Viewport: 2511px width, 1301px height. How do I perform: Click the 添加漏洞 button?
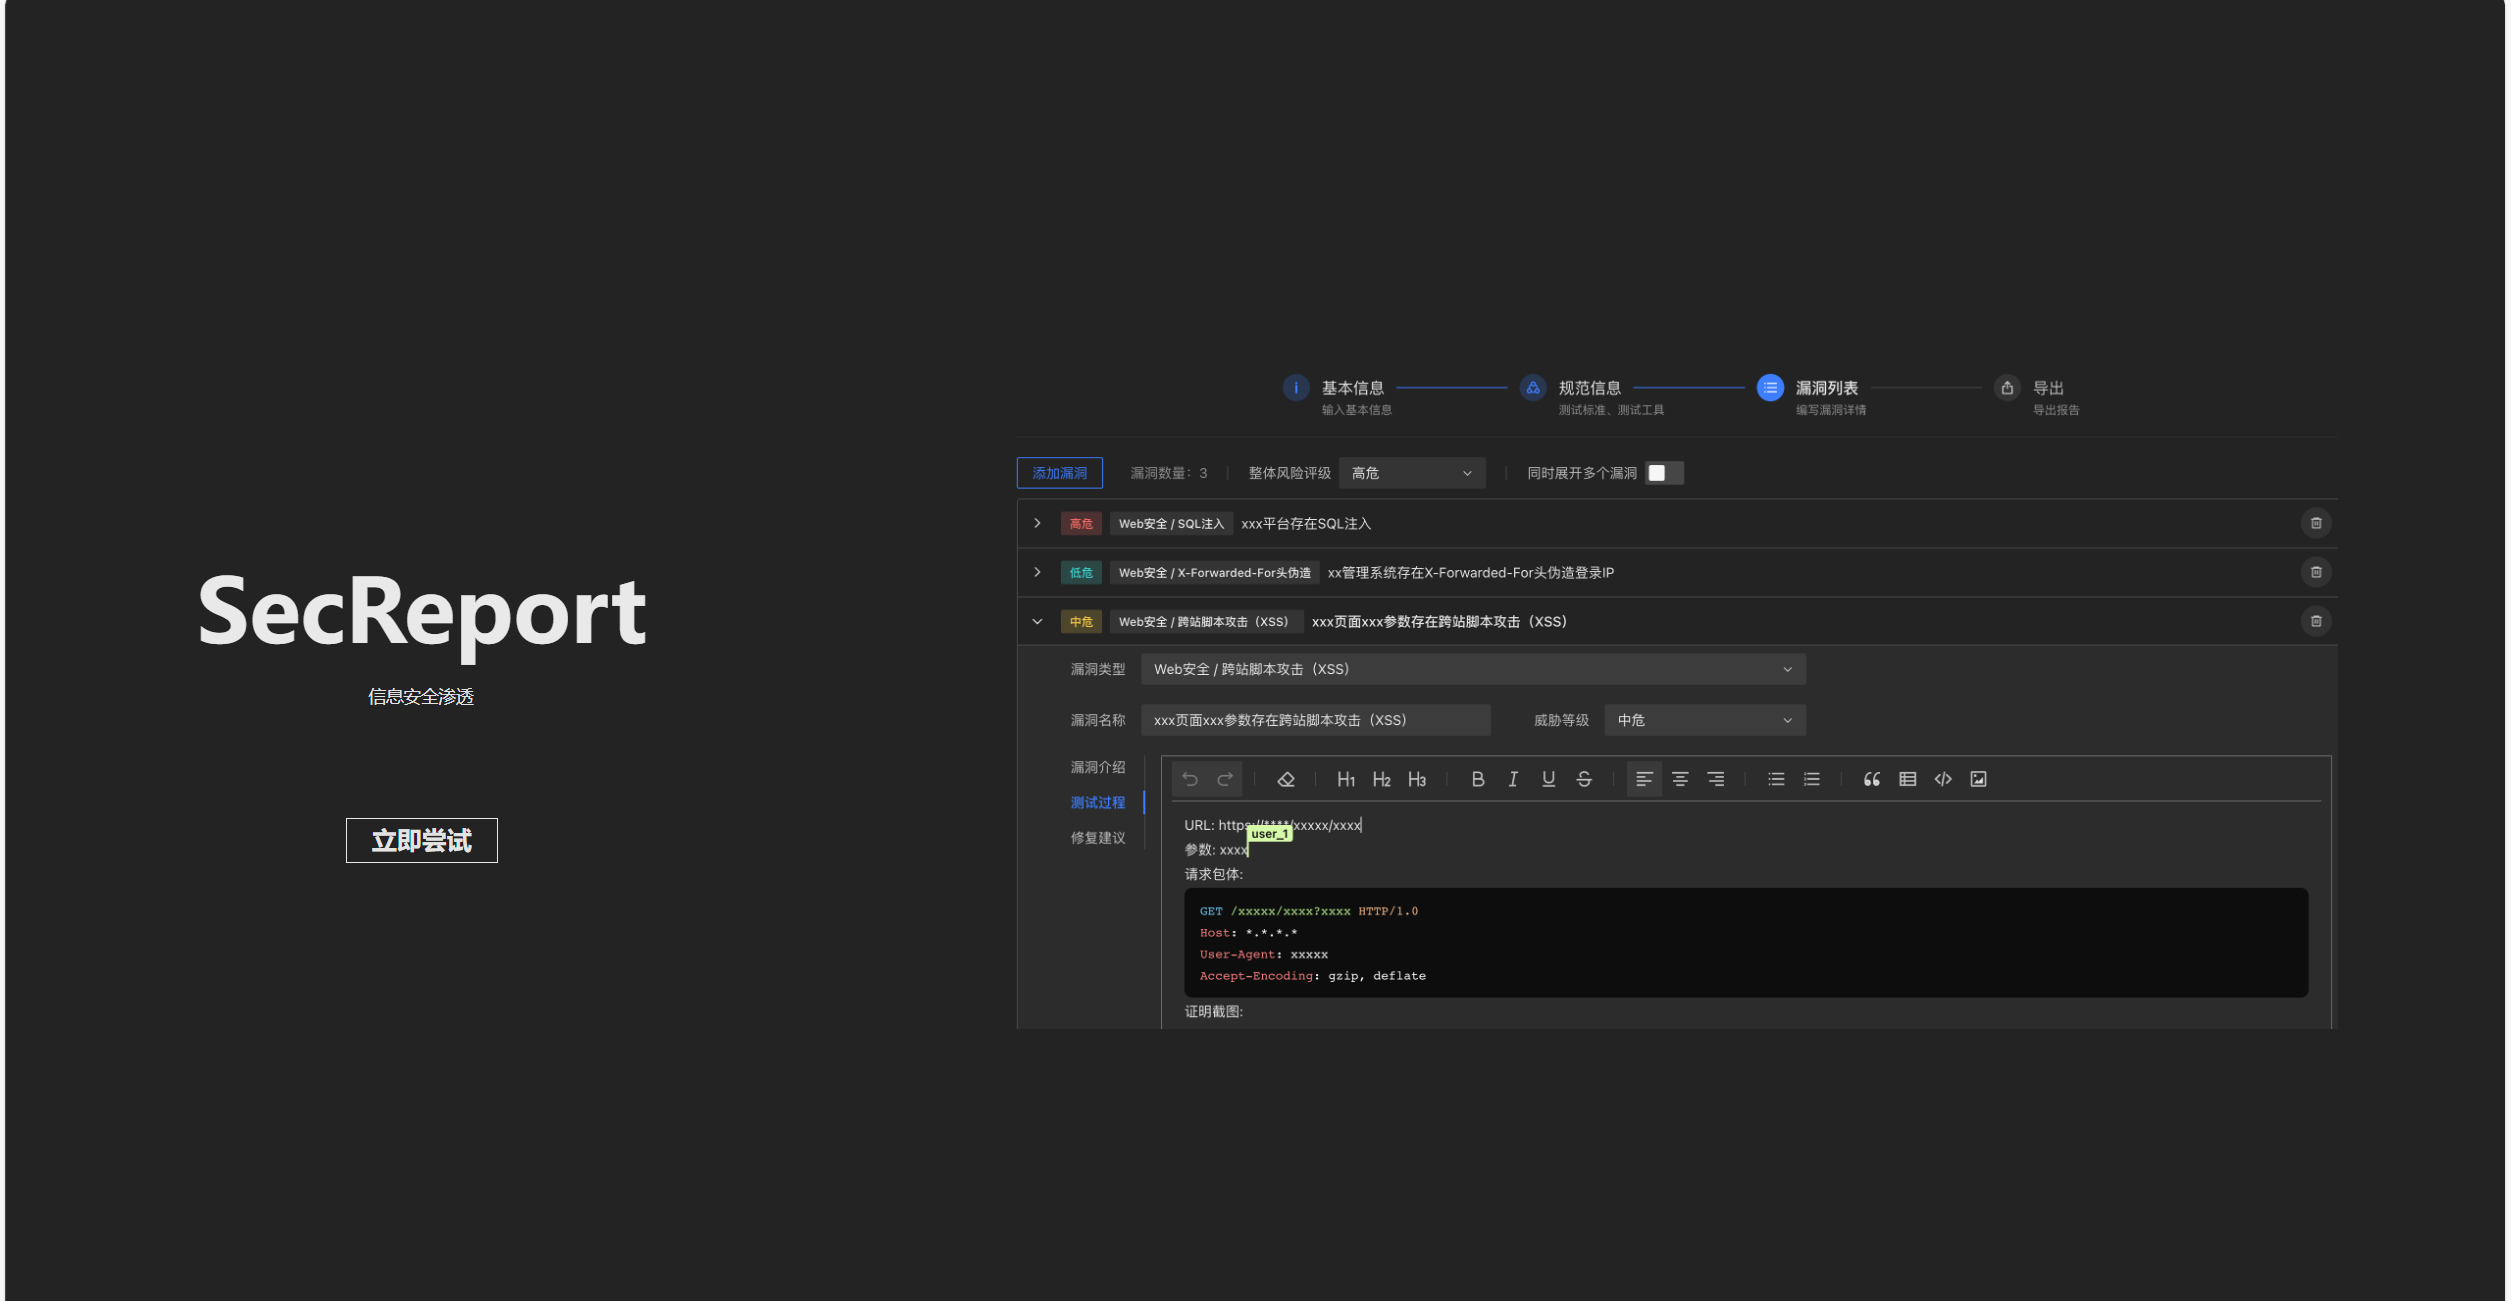click(x=1060, y=473)
